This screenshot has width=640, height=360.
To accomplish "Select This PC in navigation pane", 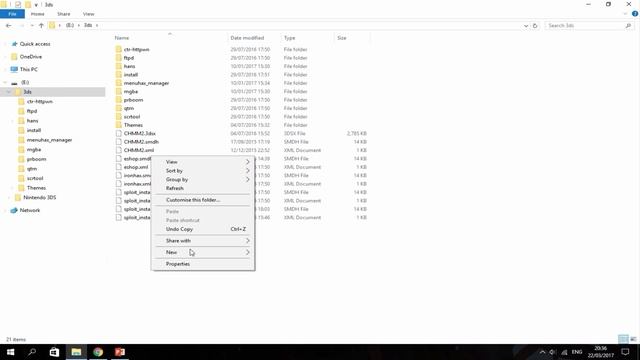I will [x=29, y=69].
